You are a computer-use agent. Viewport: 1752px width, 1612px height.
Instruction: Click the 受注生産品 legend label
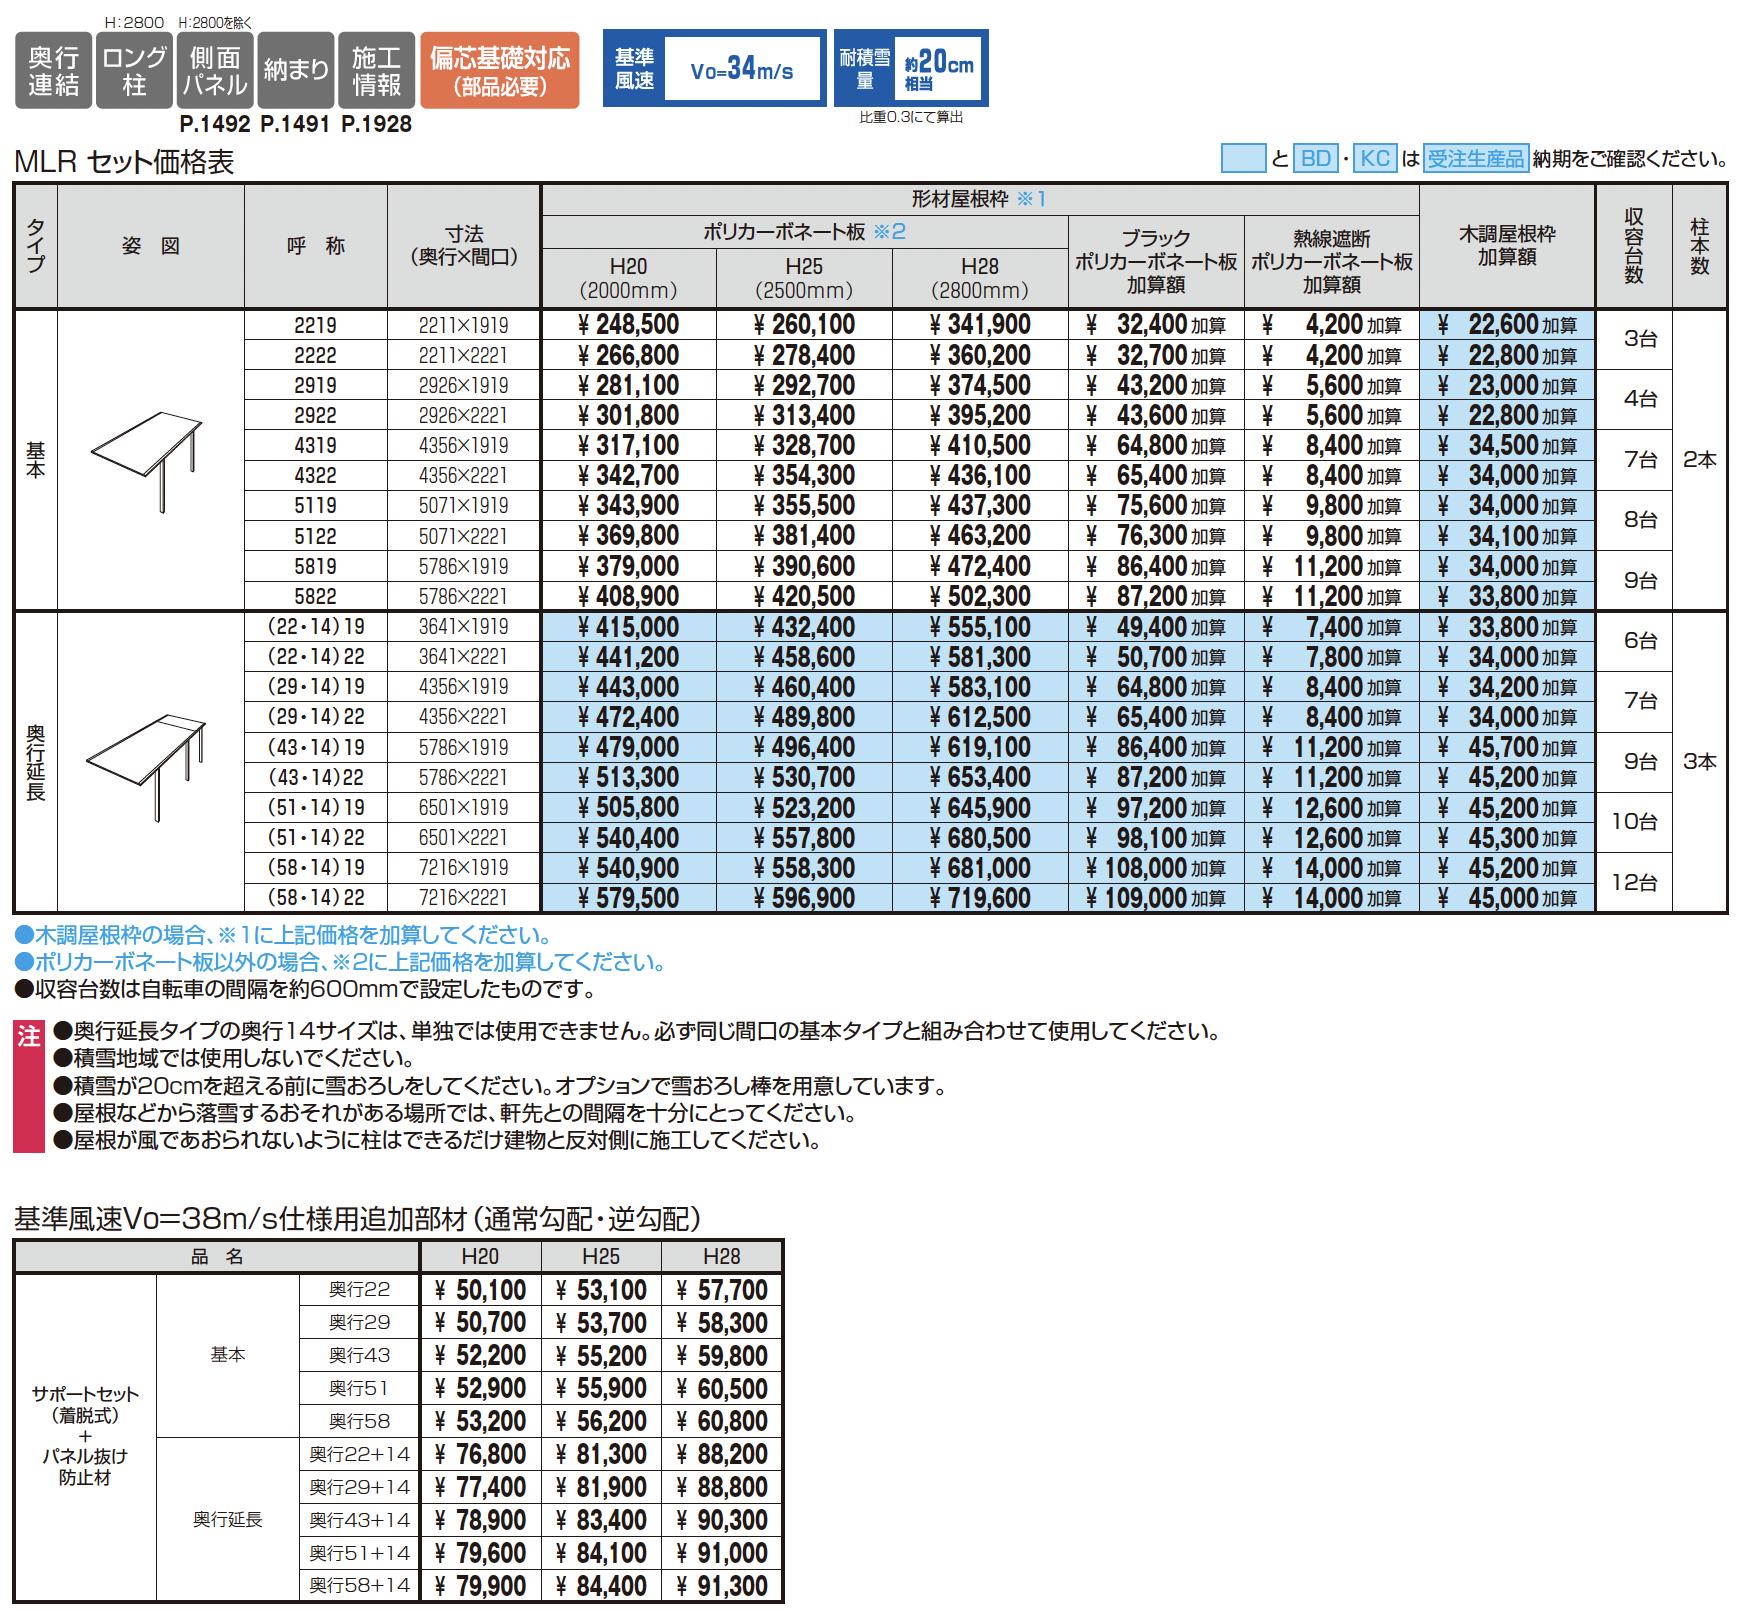tap(1476, 158)
